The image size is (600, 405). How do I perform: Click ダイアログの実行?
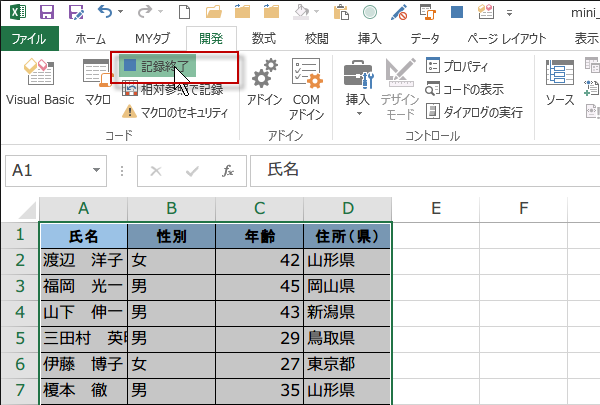474,112
